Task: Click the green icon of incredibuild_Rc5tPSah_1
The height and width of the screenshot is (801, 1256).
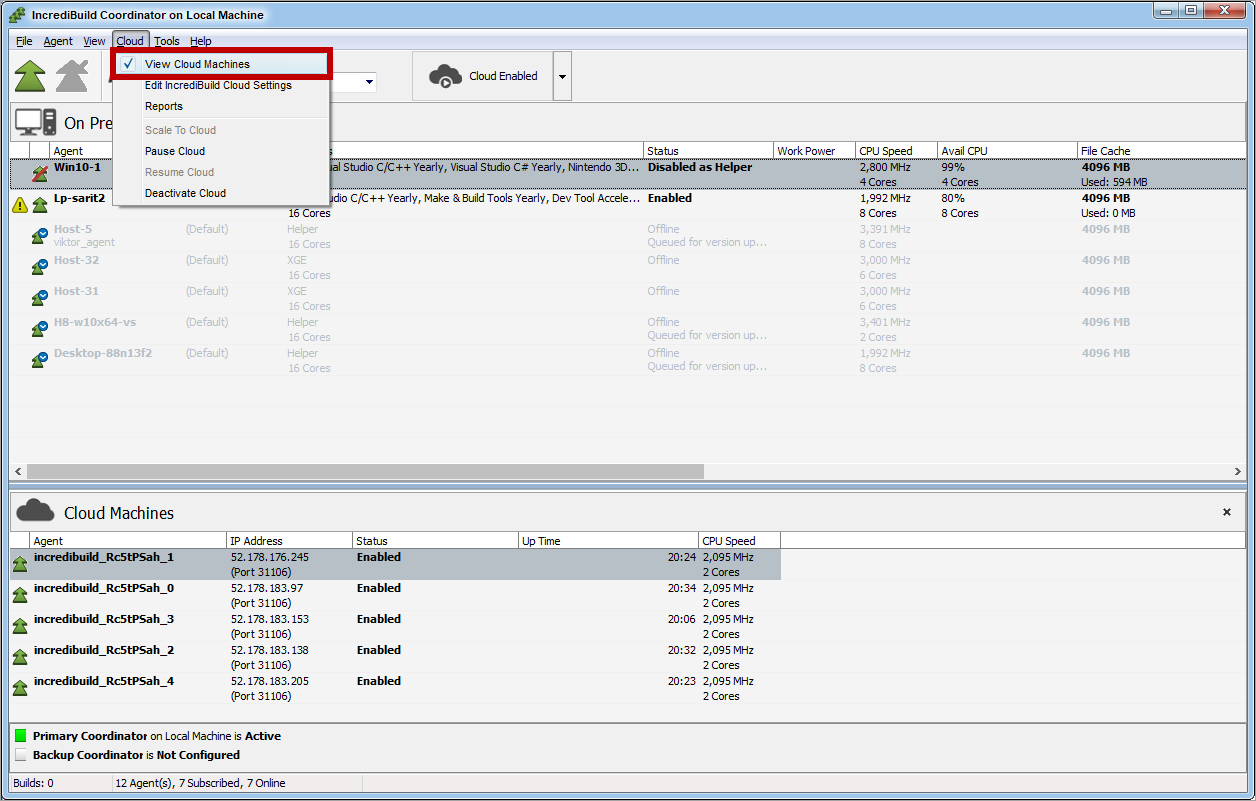Action: point(20,564)
